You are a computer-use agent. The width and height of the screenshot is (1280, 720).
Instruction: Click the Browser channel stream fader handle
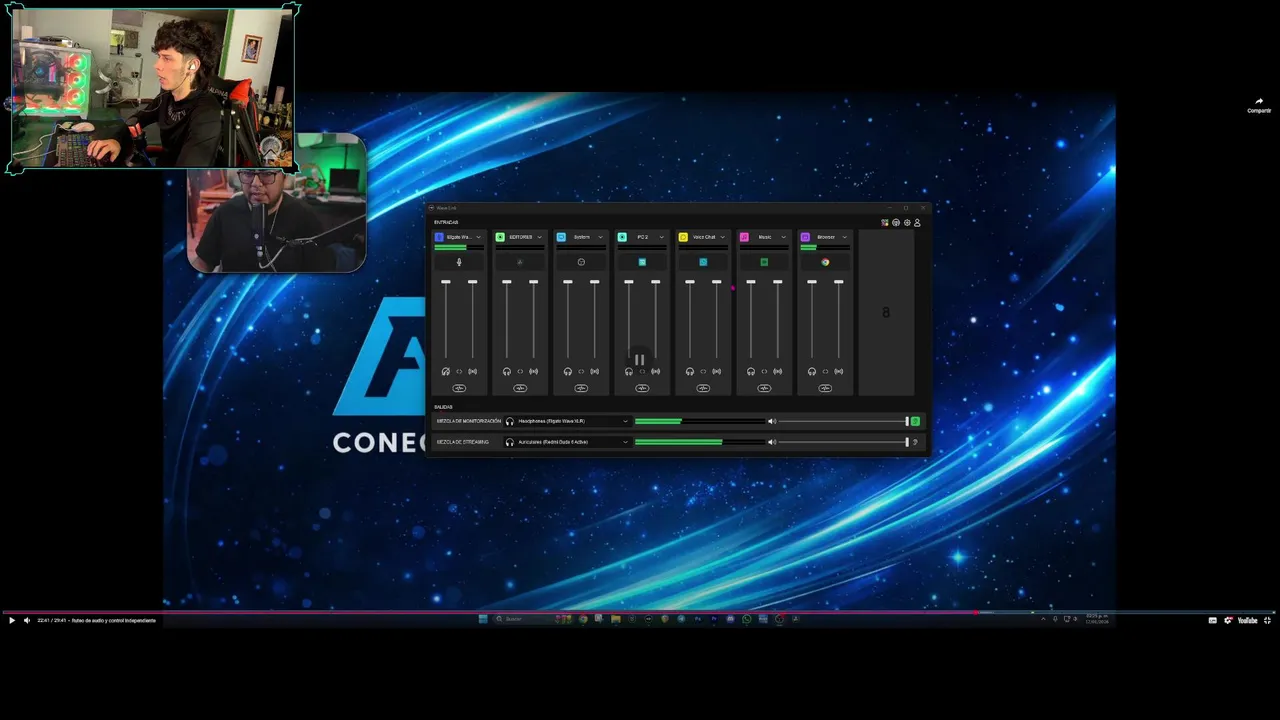click(838, 282)
